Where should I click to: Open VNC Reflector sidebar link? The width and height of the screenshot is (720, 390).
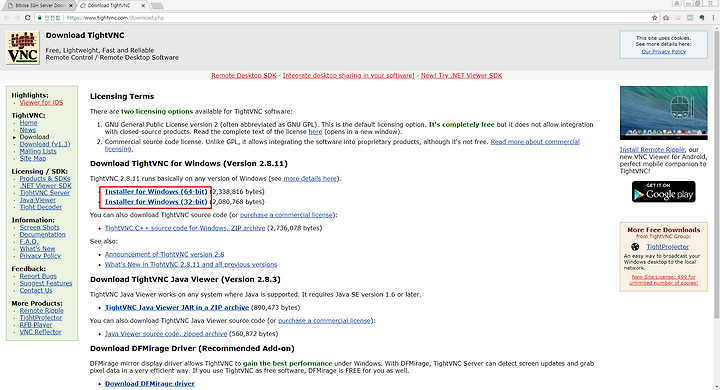[40, 332]
